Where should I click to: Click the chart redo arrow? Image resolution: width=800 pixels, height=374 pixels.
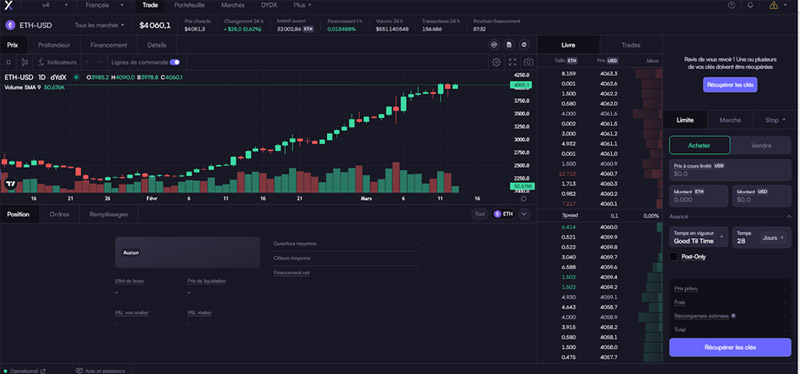pyautogui.click(x=100, y=62)
